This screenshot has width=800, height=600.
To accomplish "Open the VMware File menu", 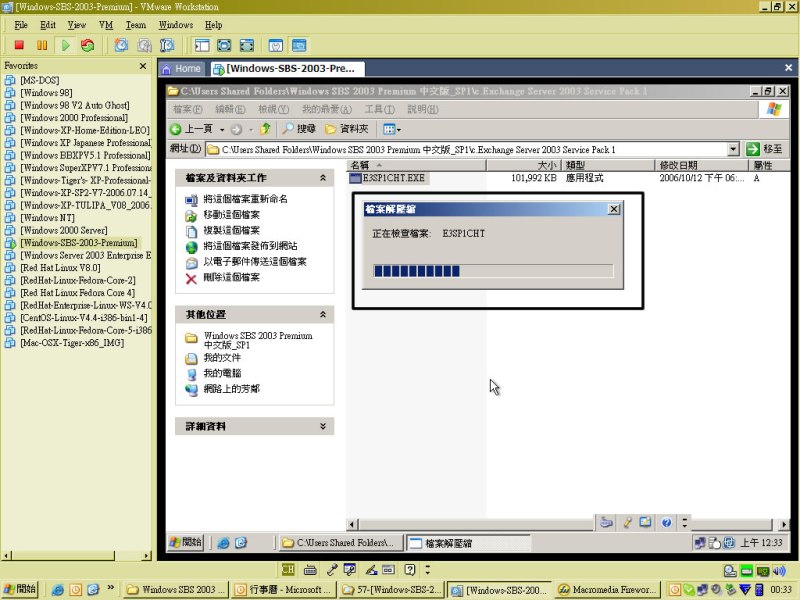I will click(21, 25).
